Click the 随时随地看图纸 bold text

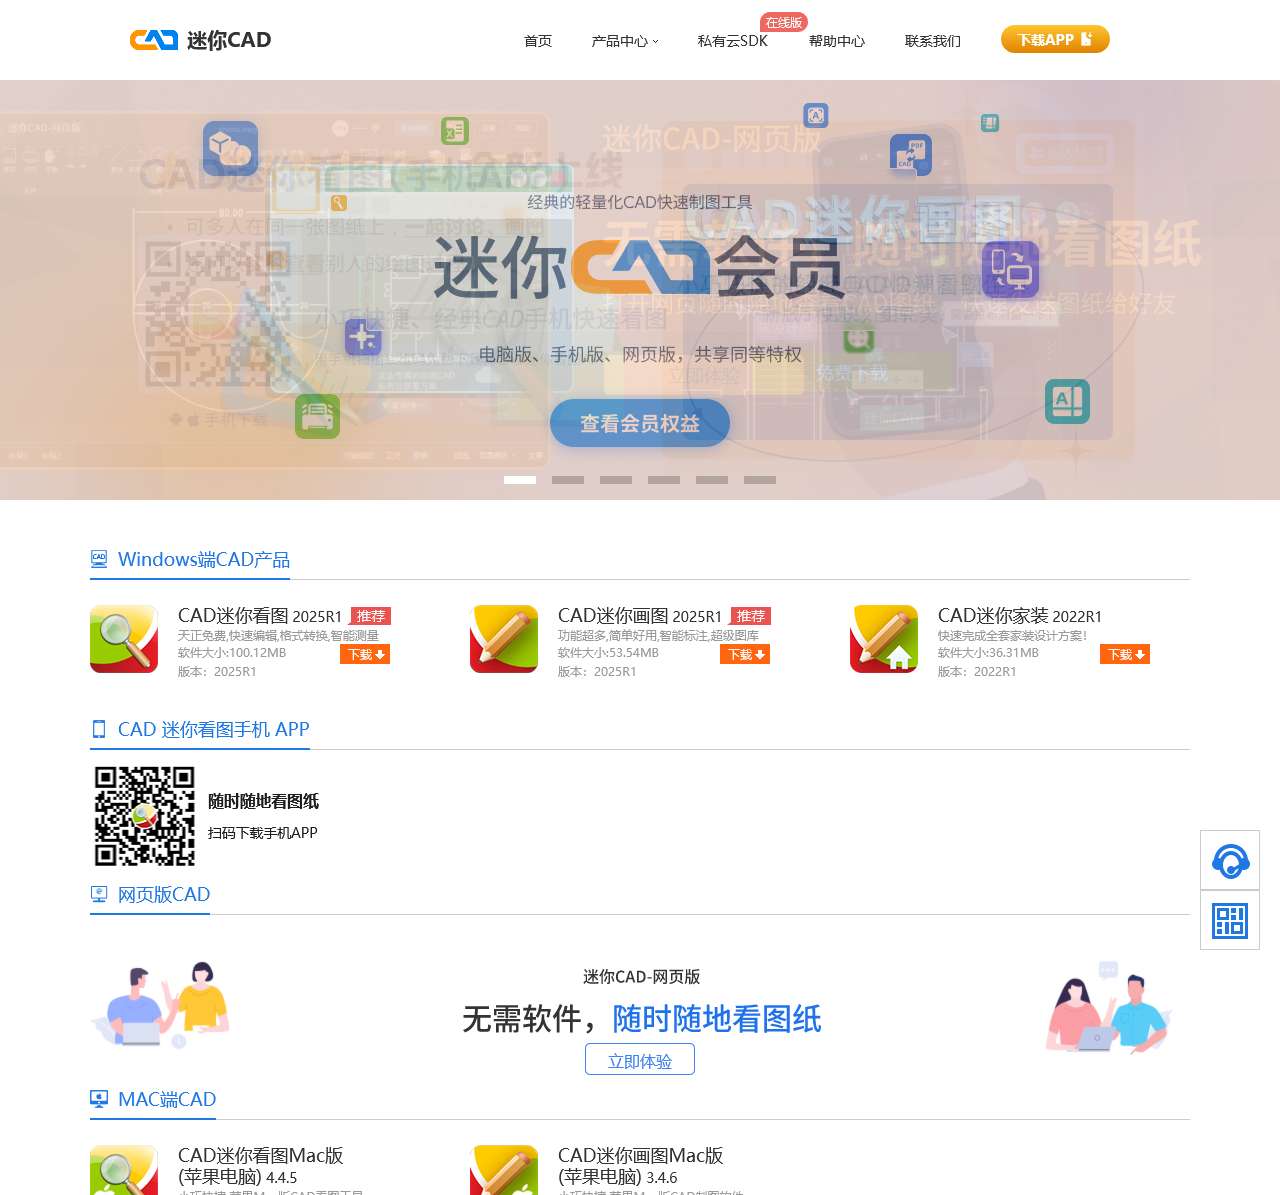point(264,801)
